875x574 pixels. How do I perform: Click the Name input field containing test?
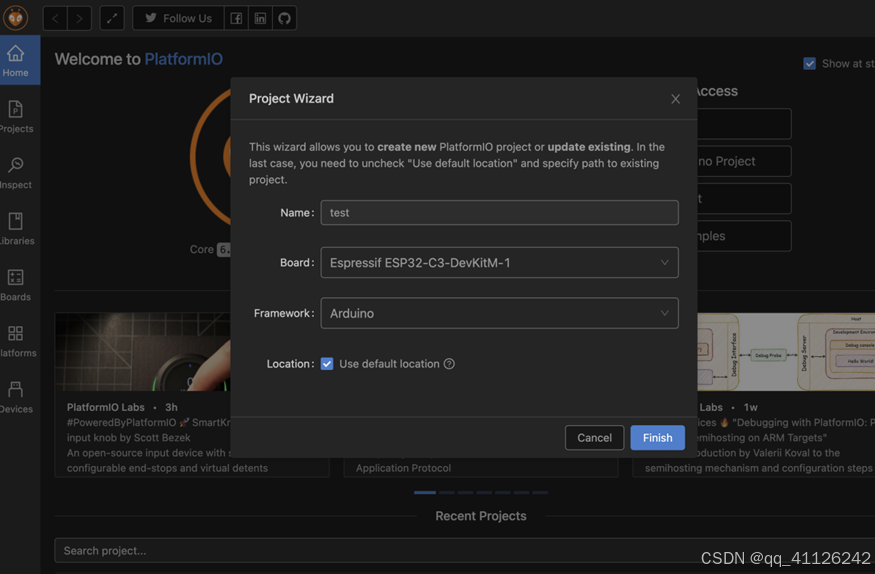tap(499, 213)
